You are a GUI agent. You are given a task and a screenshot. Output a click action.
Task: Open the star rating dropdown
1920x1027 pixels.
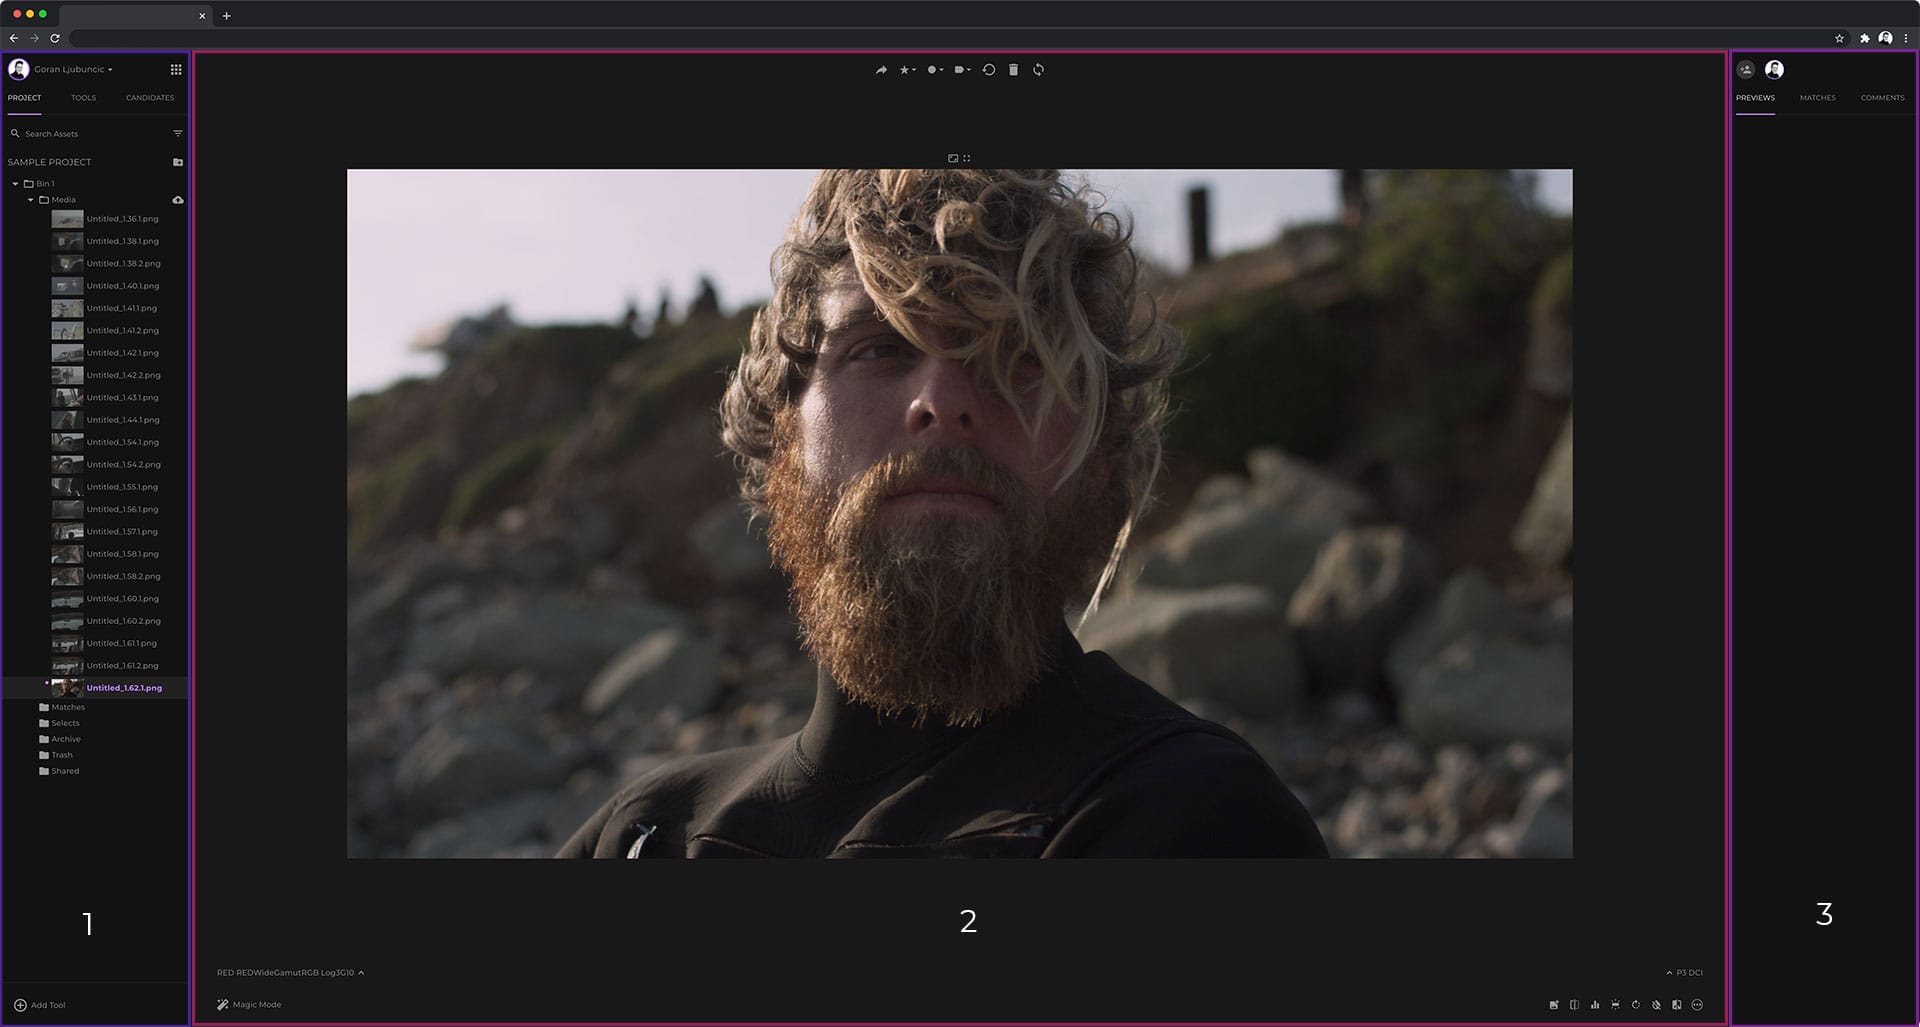click(907, 70)
